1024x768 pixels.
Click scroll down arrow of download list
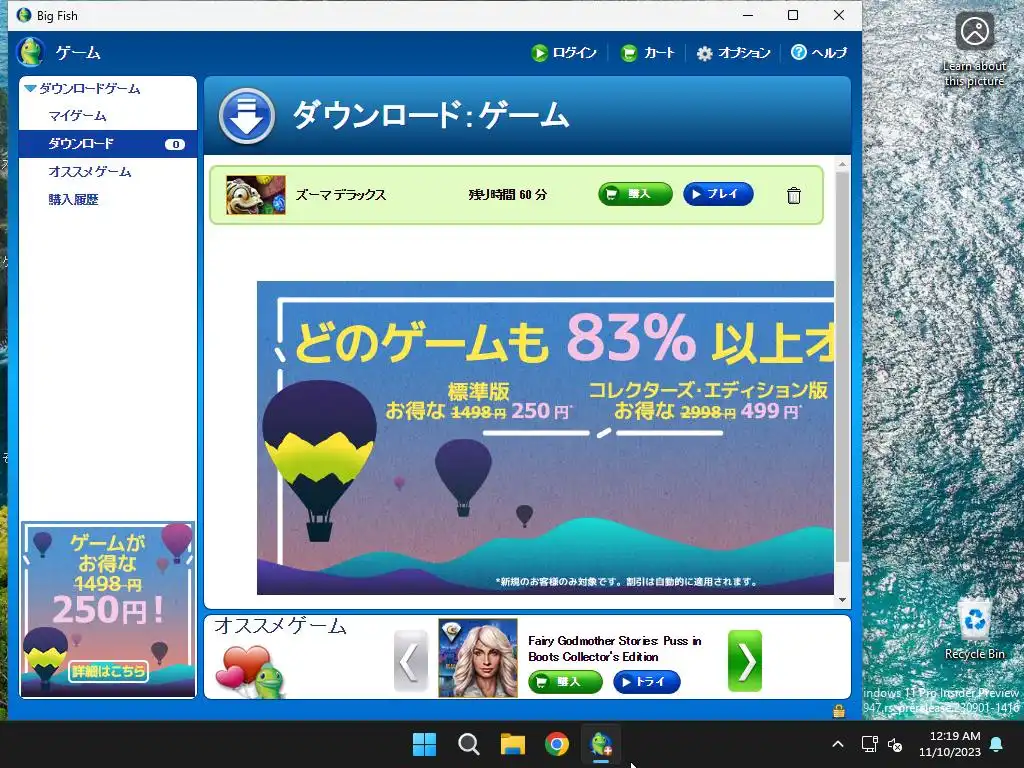[842, 600]
